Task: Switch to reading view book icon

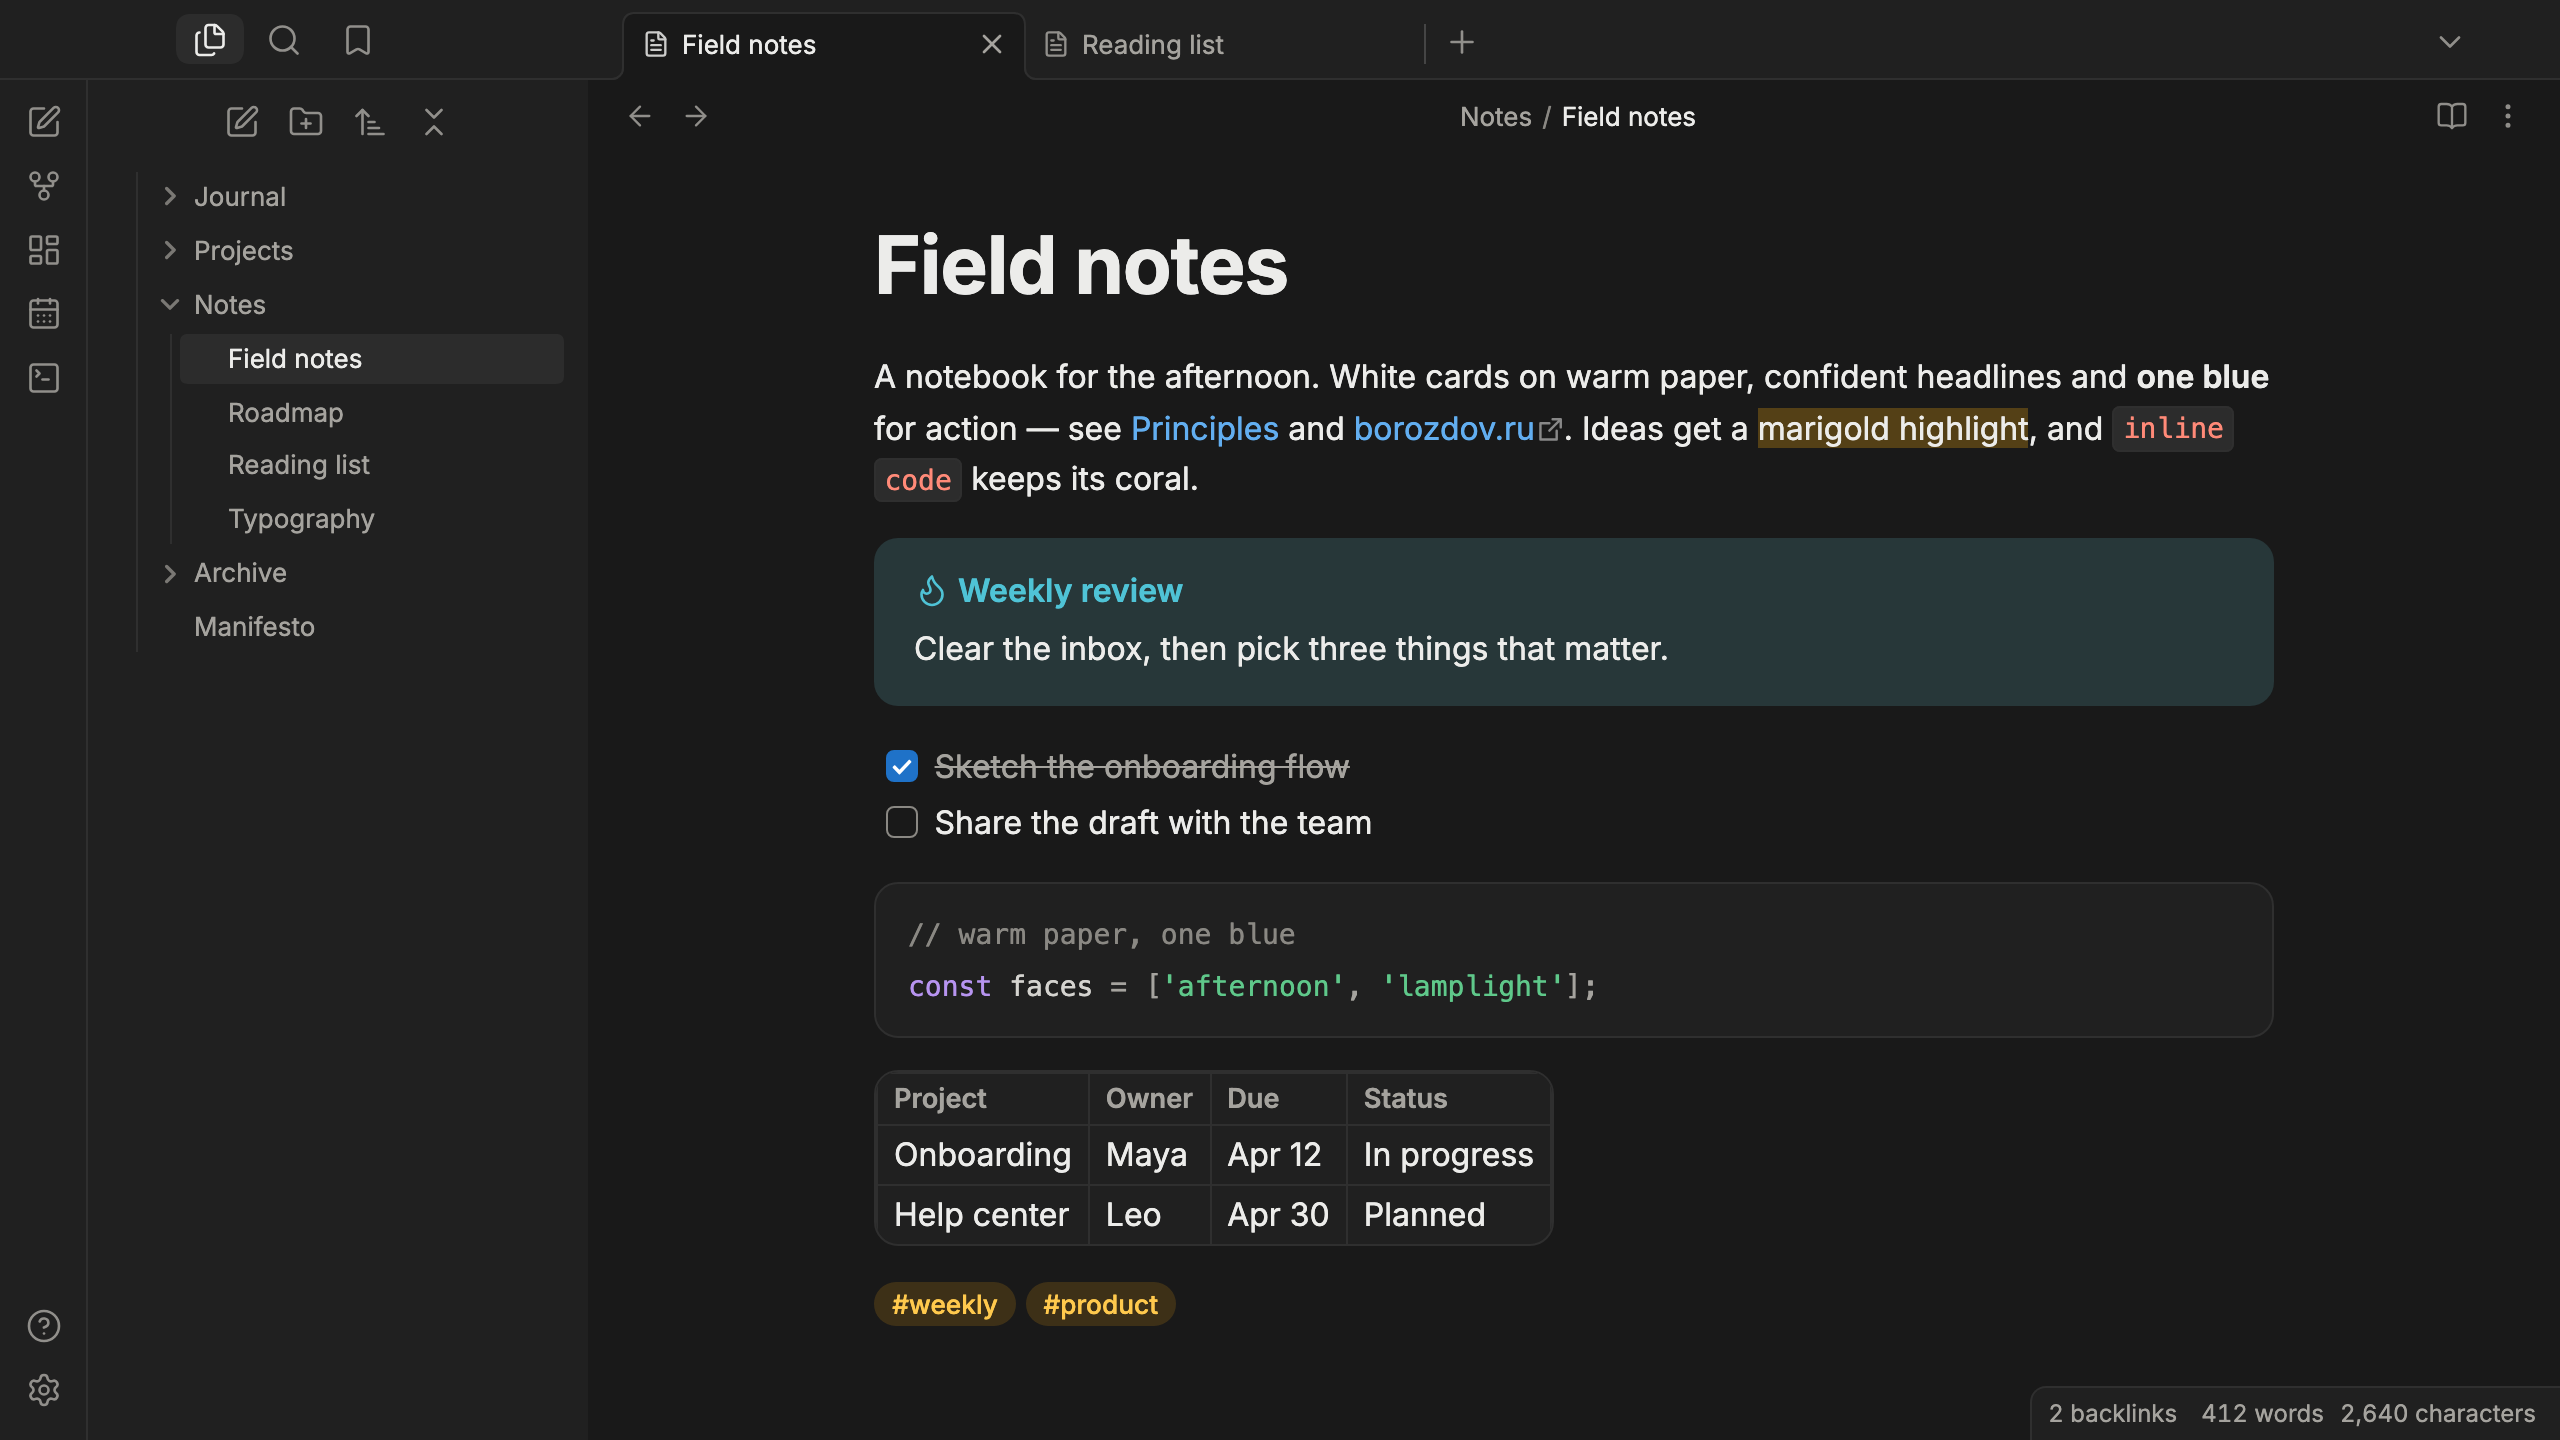Action: [x=2452, y=116]
